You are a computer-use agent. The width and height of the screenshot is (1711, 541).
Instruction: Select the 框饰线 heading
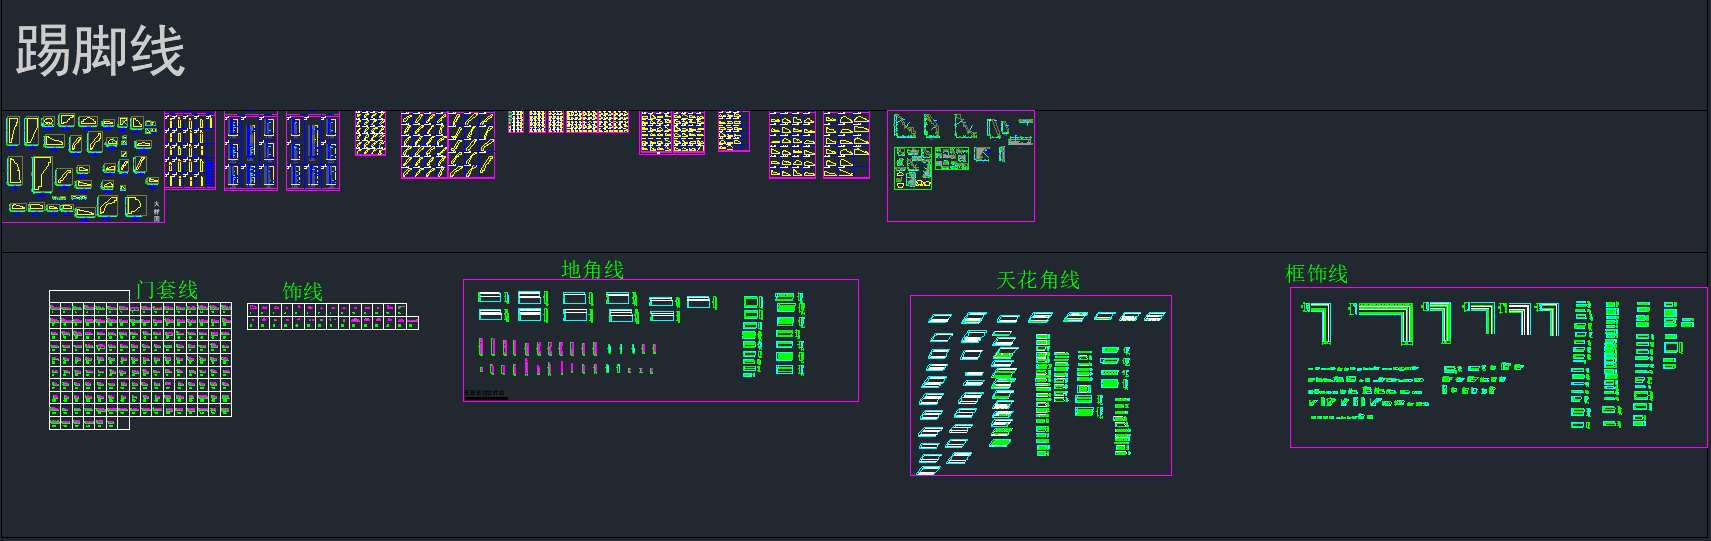[1316, 273]
